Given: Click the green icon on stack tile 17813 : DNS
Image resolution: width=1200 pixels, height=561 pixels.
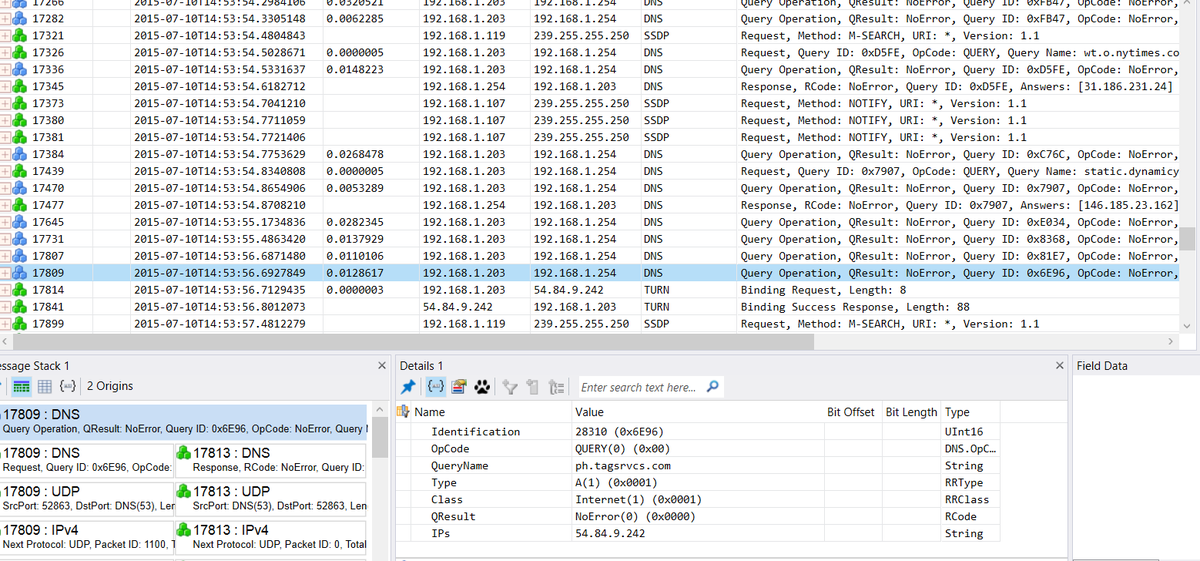Looking at the screenshot, I should 183,452.
